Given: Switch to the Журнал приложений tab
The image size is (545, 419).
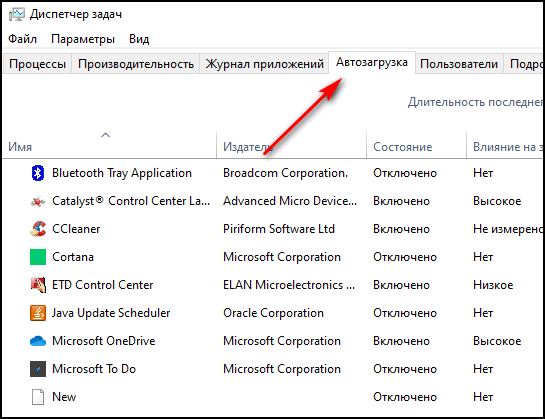Looking at the screenshot, I should tap(265, 64).
